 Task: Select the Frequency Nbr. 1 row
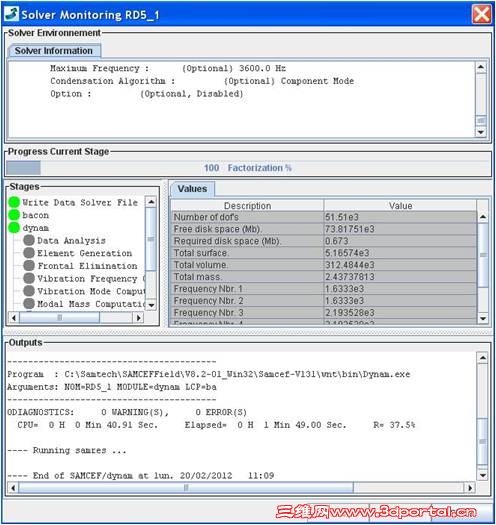coord(324,289)
